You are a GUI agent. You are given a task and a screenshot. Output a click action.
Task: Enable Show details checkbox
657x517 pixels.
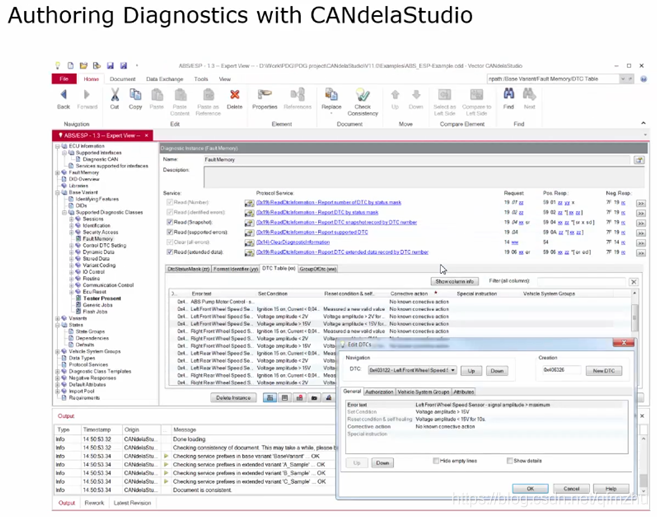tap(510, 461)
